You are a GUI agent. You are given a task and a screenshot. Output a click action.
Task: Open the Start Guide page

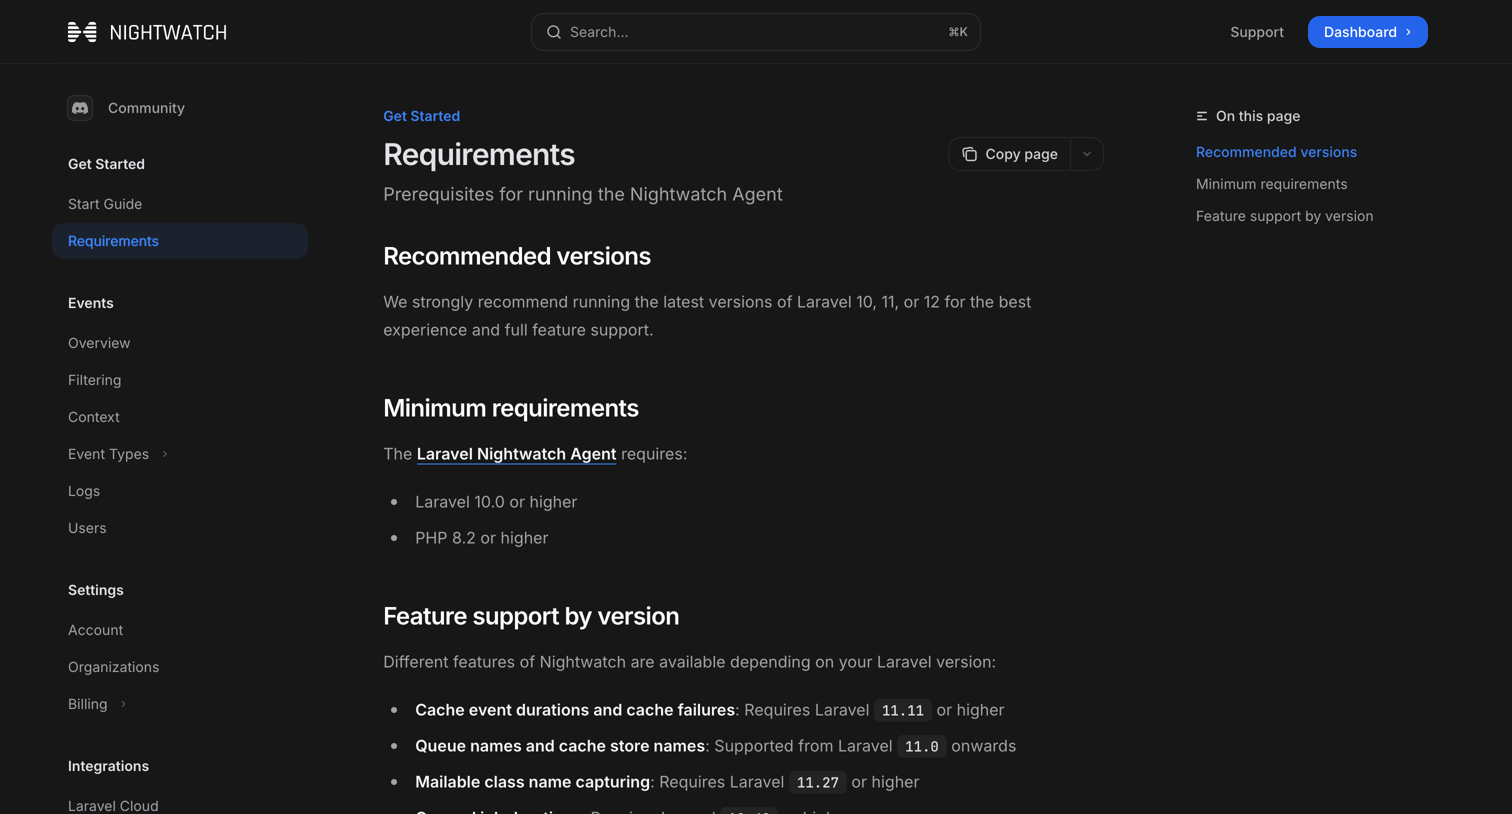point(105,204)
